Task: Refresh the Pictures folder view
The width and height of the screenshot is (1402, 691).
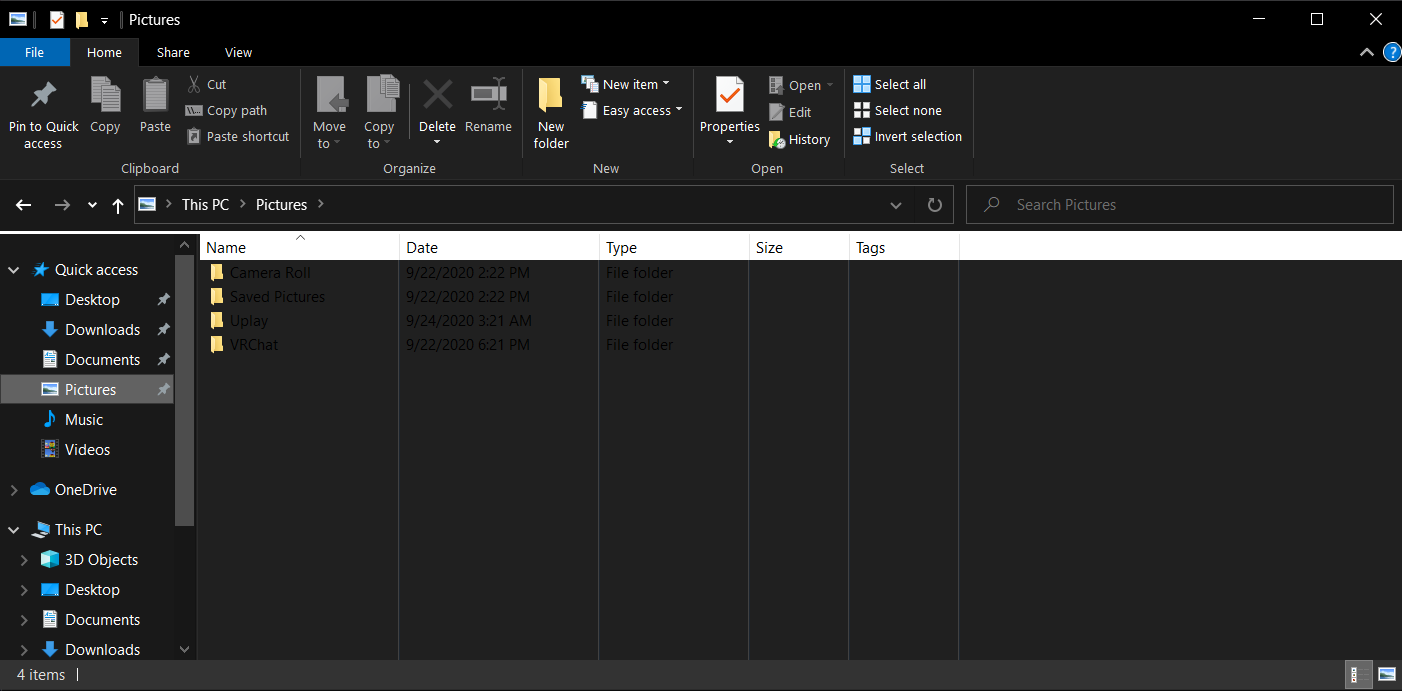Action: (935, 205)
